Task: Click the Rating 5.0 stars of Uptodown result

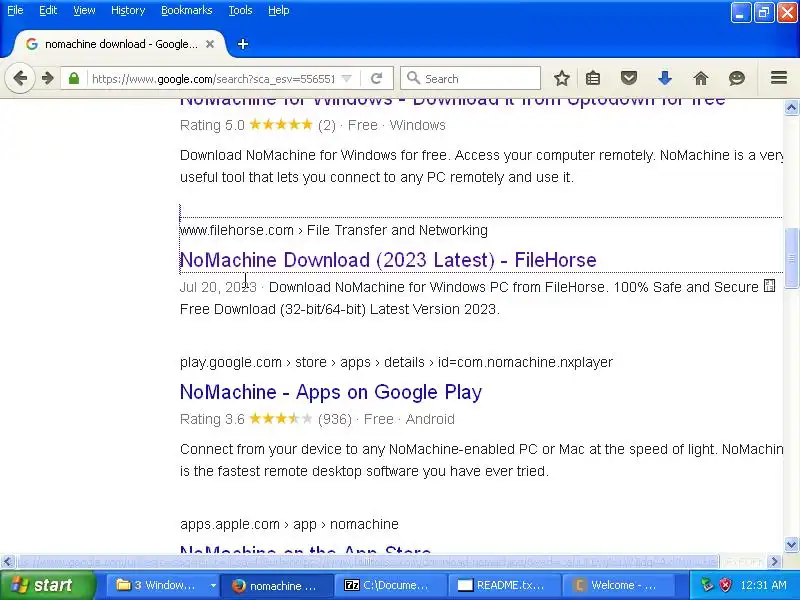Action: pos(281,125)
